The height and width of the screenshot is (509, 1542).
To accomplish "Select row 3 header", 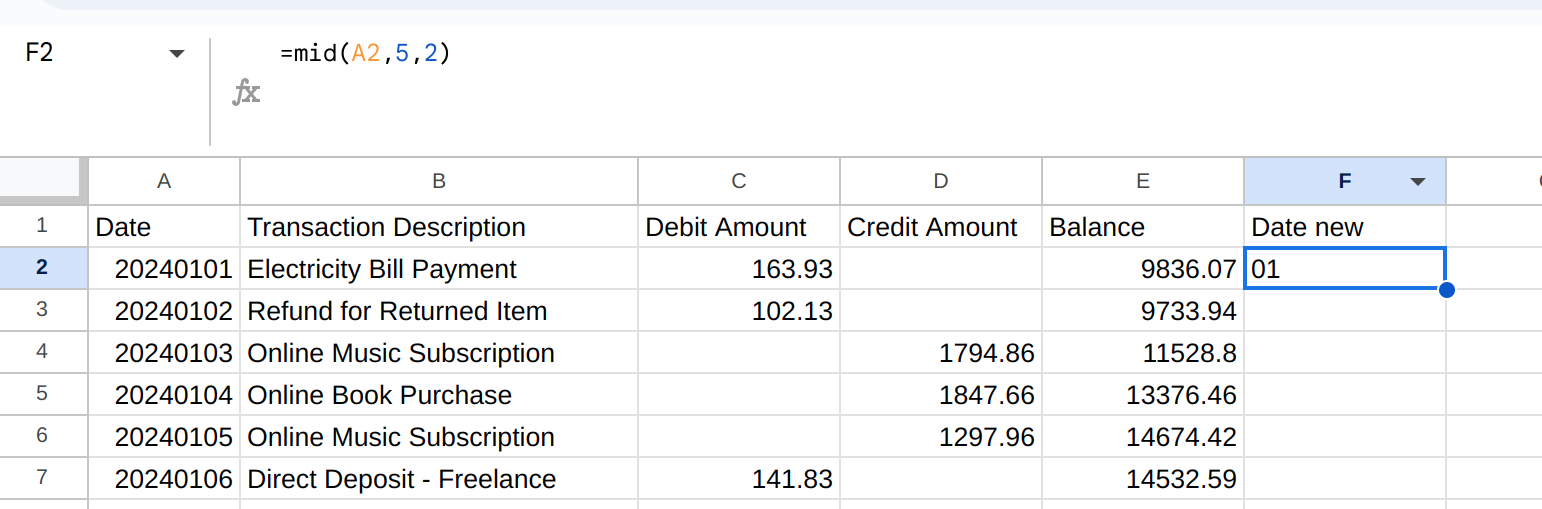I will point(42,310).
